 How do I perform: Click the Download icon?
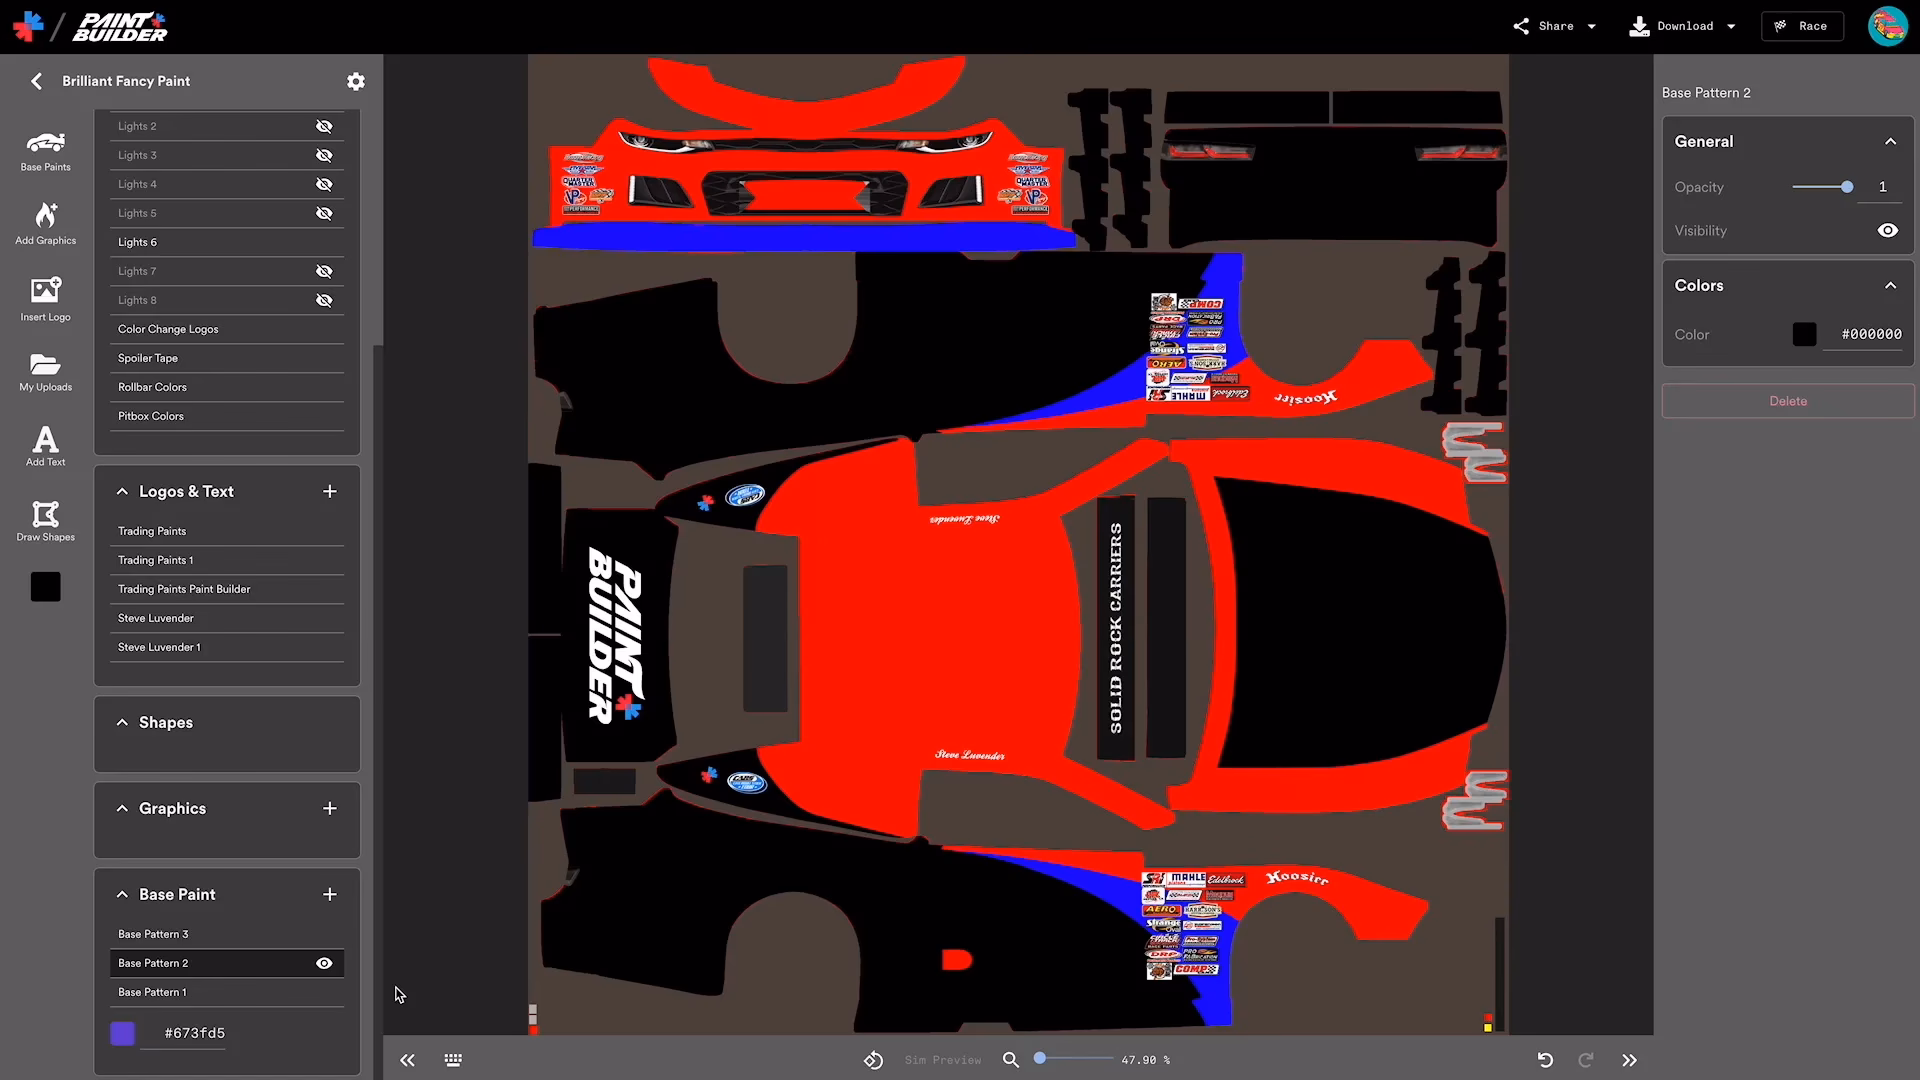(x=1639, y=26)
